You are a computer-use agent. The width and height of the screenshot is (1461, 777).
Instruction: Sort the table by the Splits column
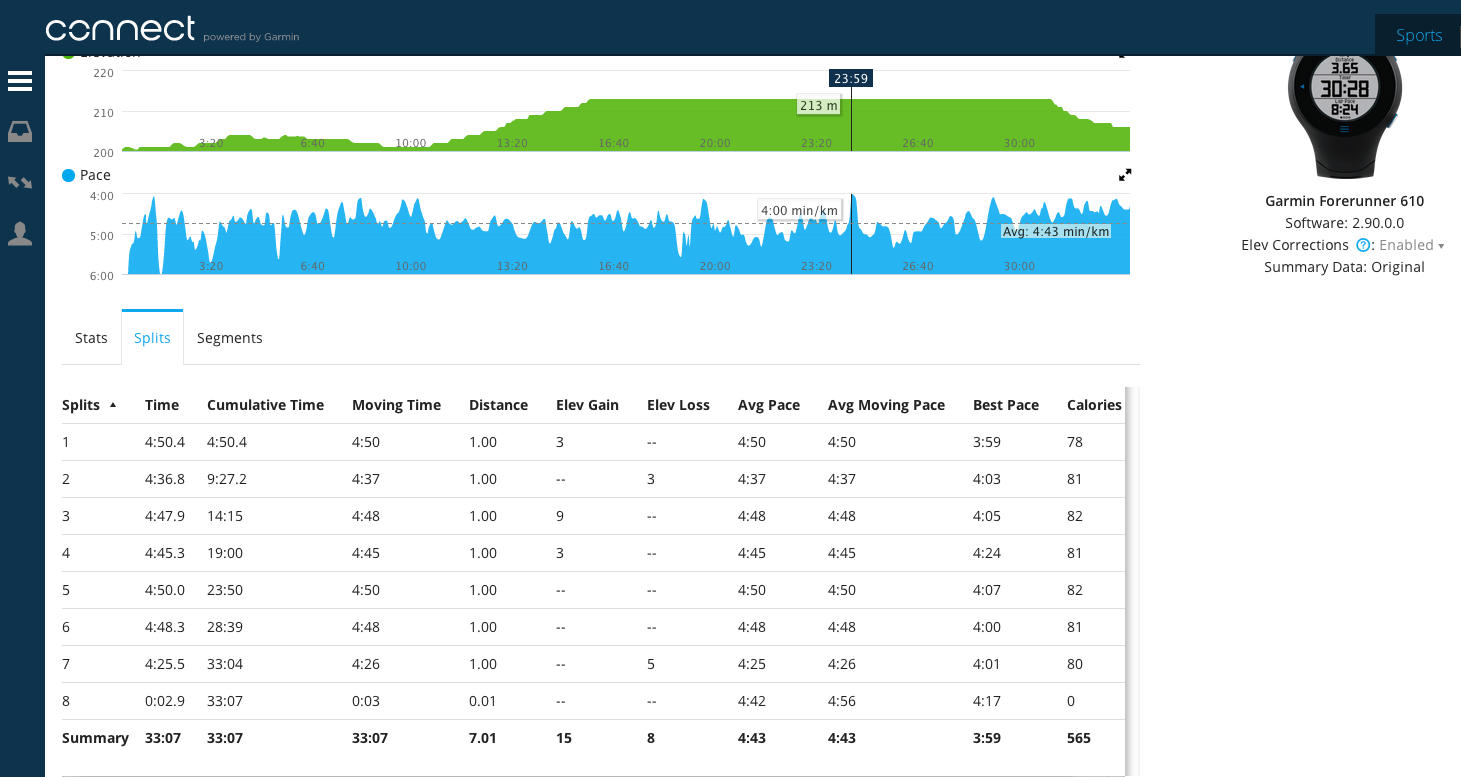tap(82, 405)
